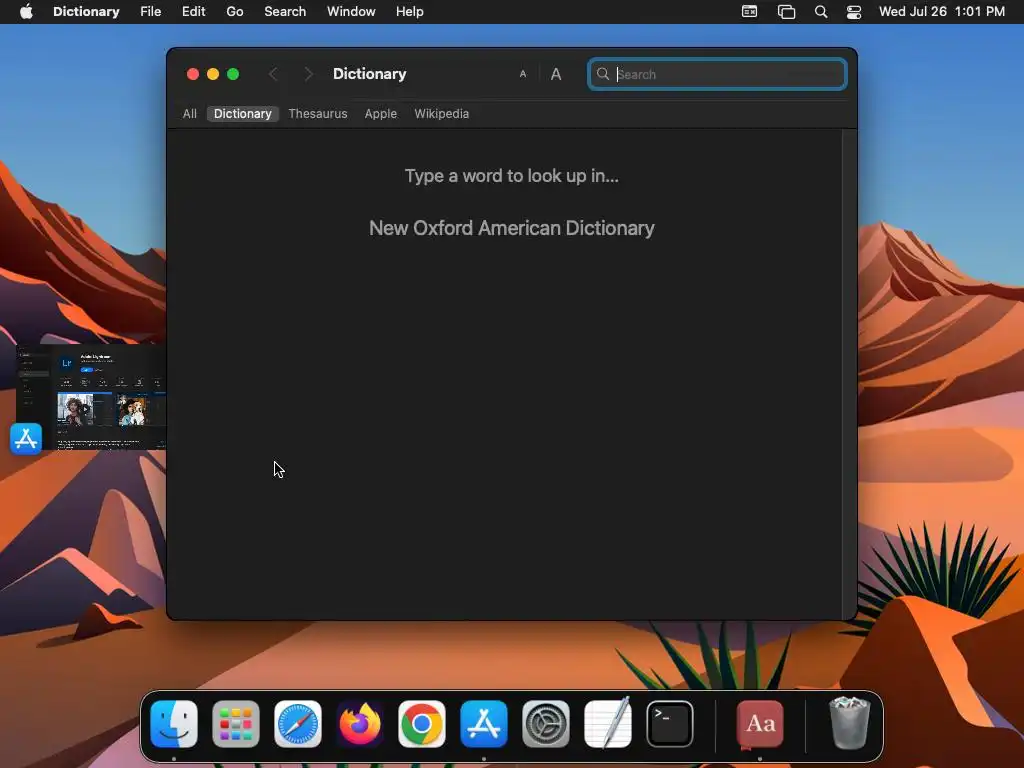This screenshot has width=1024, height=768.
Task: Click the App Store badge on side thumbnail
Action: 26,439
